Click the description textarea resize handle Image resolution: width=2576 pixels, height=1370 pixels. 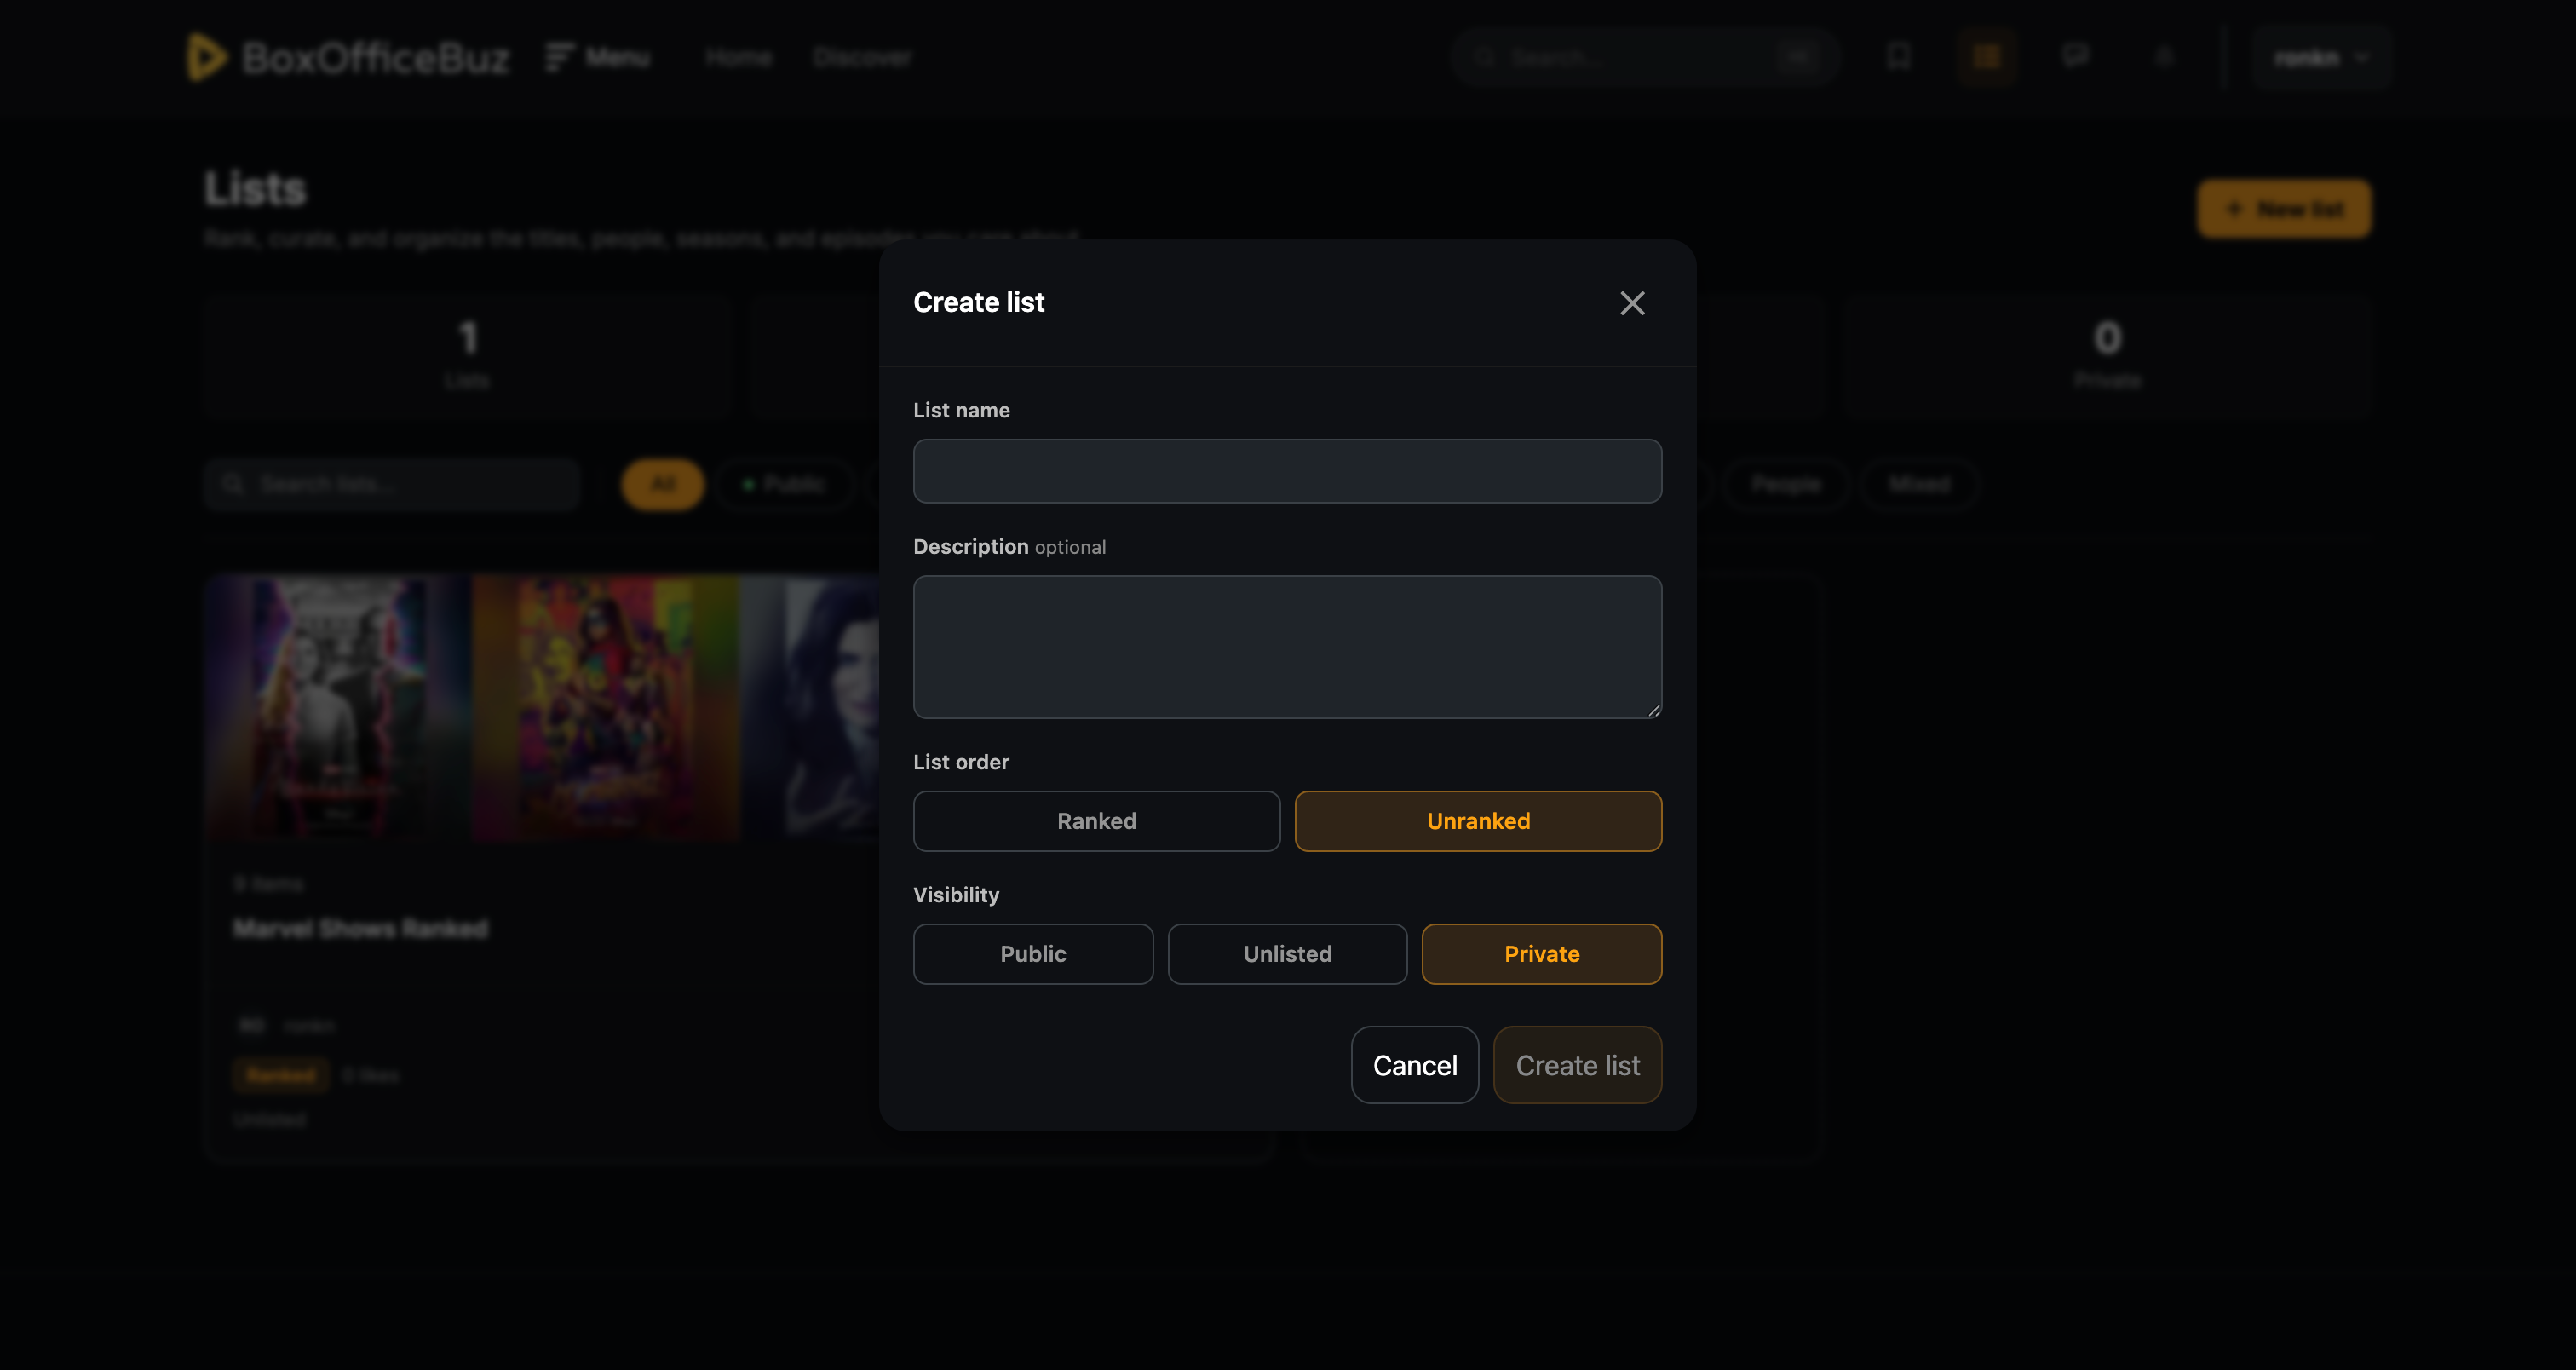[1654, 710]
